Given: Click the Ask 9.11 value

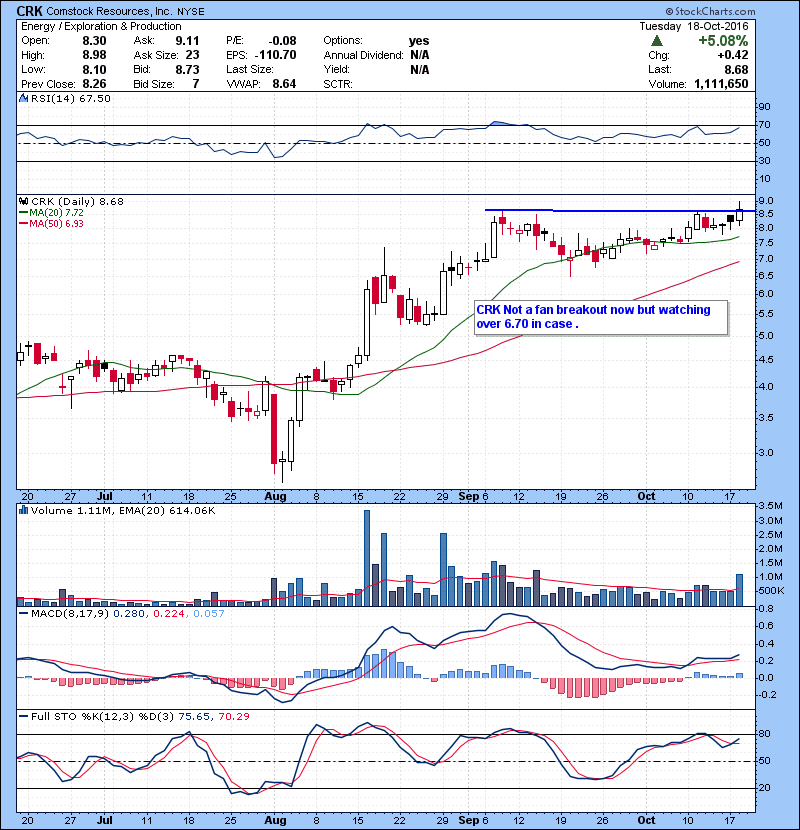Looking at the screenshot, I should [187, 41].
